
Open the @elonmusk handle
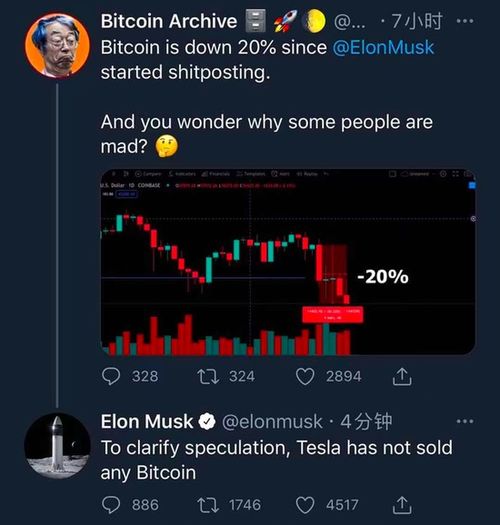pyautogui.click(x=272, y=422)
